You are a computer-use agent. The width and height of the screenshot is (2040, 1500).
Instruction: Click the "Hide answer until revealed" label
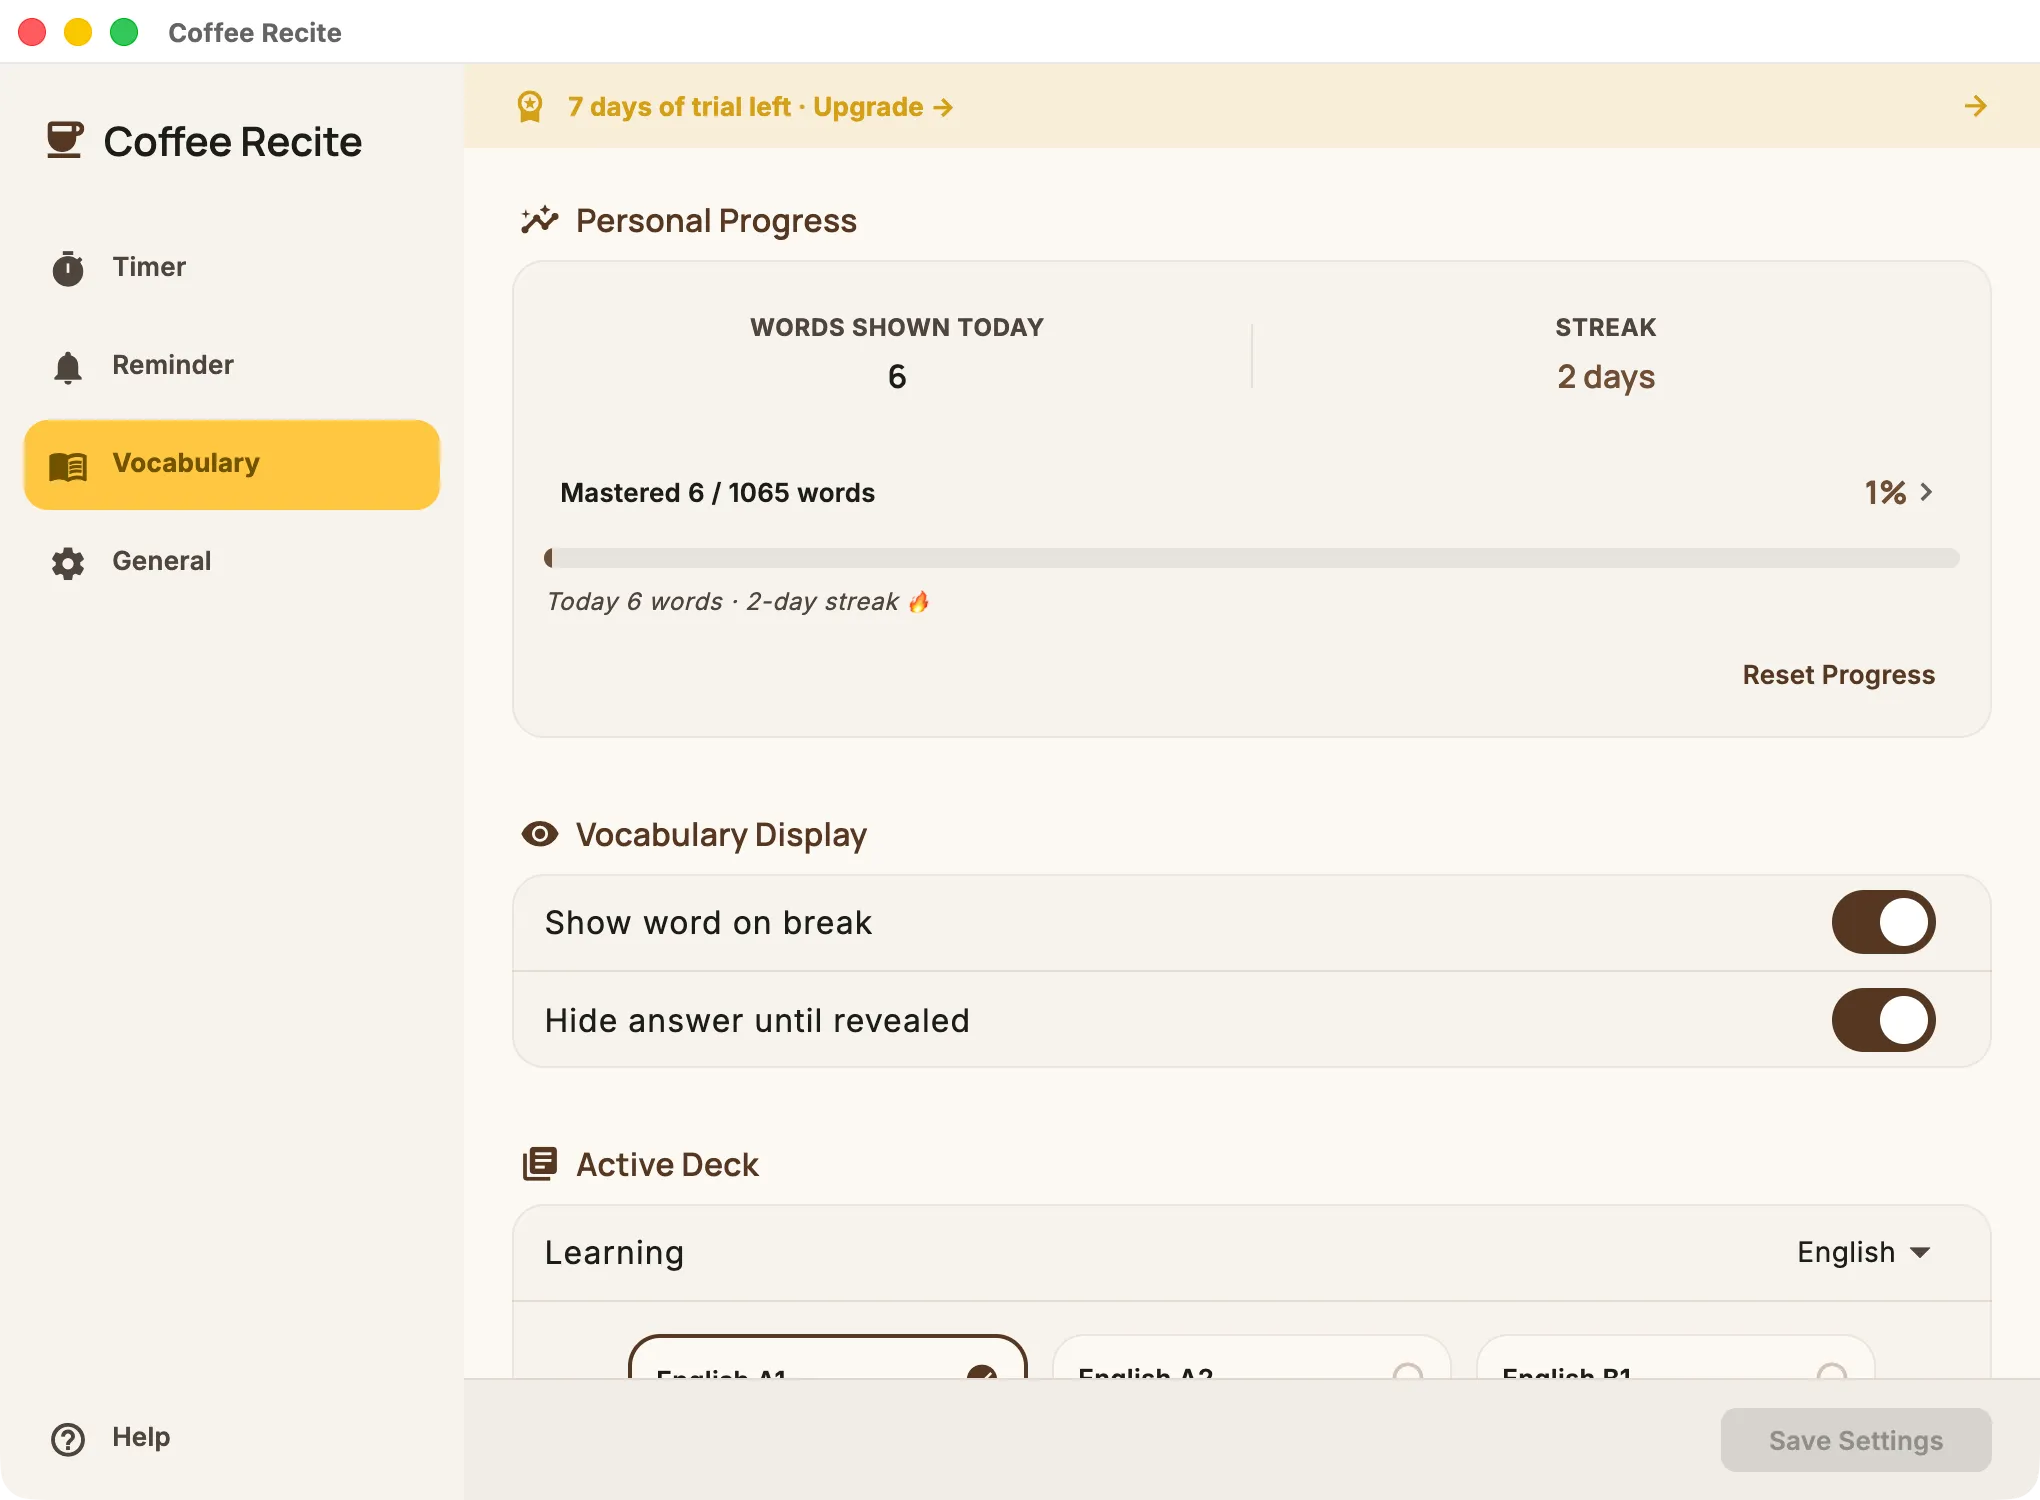pyautogui.click(x=757, y=1020)
